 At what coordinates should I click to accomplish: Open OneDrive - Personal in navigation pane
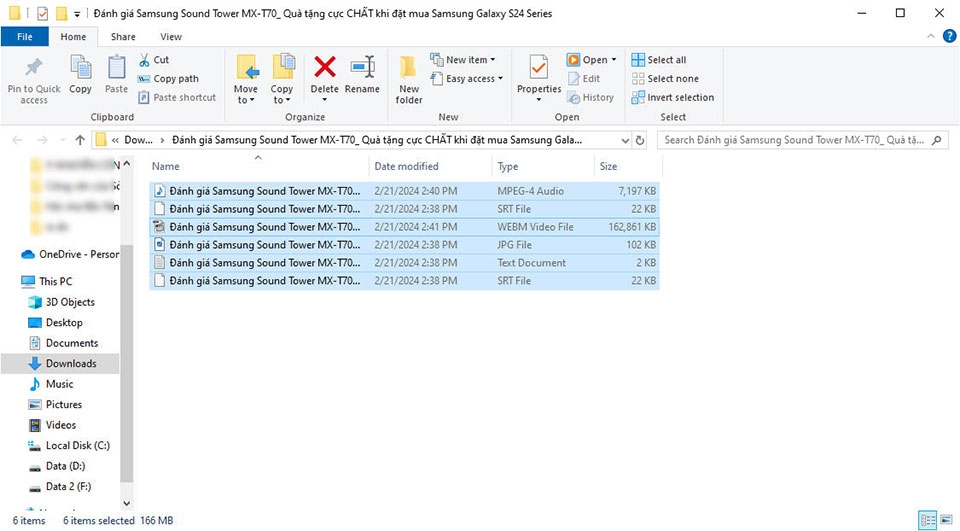pyautogui.click(x=70, y=254)
